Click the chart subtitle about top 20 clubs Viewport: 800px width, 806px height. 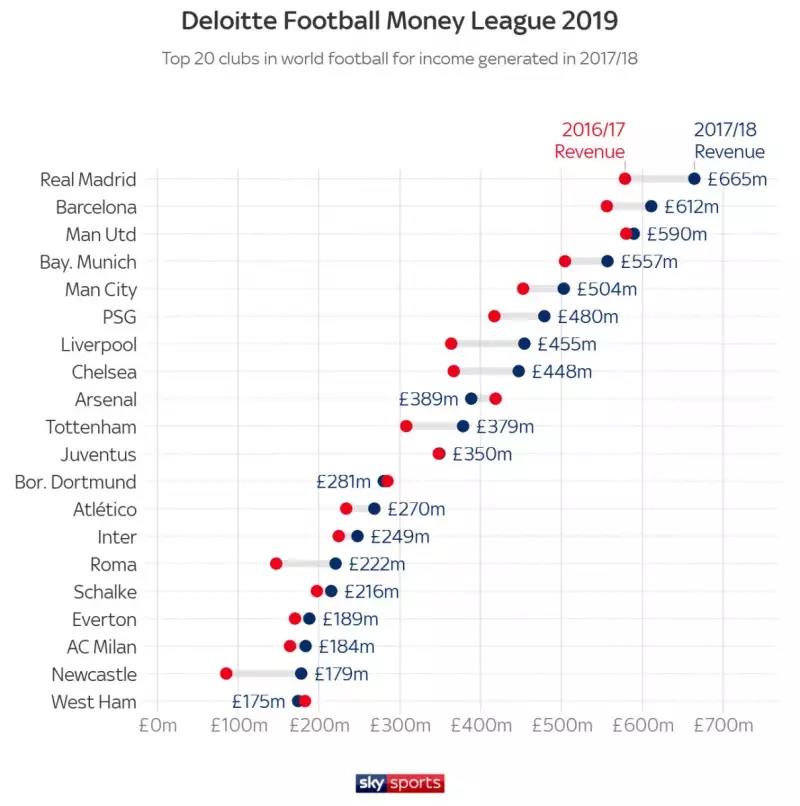400,57
